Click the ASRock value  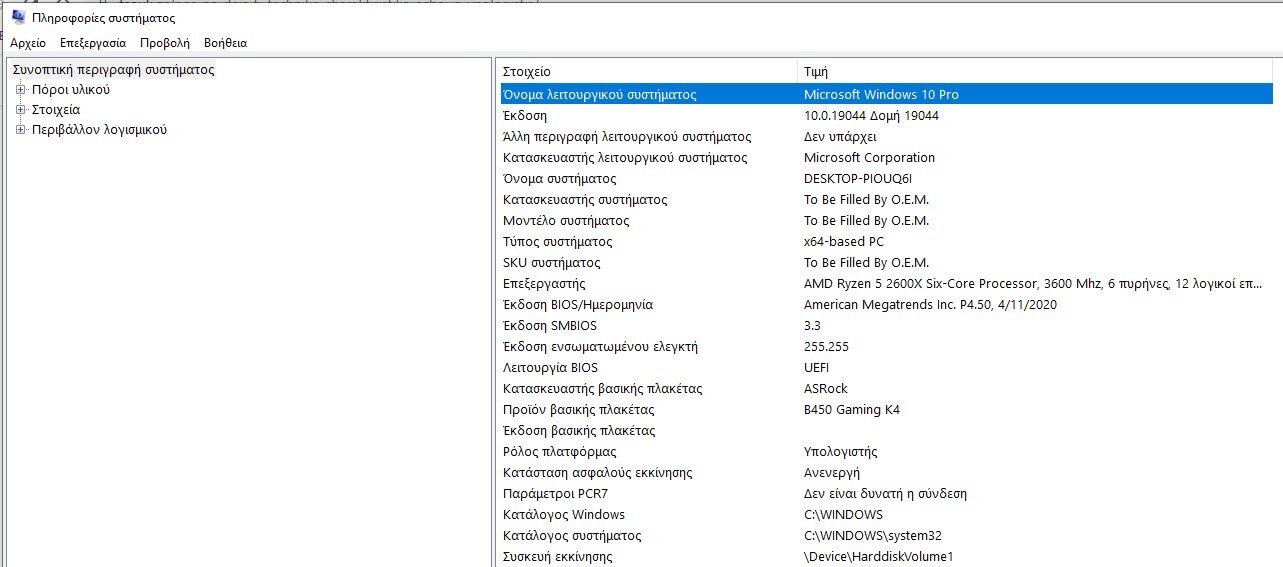tap(825, 388)
